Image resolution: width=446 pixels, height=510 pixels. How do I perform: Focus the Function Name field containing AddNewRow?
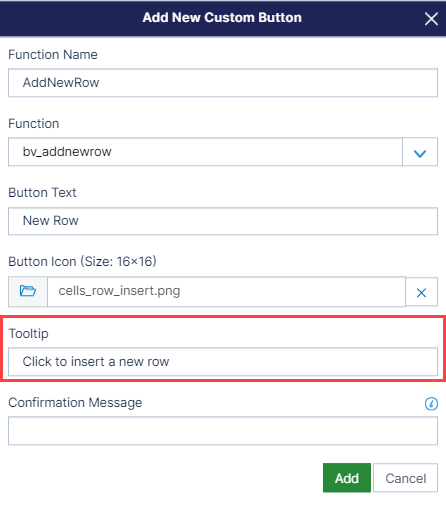click(x=223, y=83)
